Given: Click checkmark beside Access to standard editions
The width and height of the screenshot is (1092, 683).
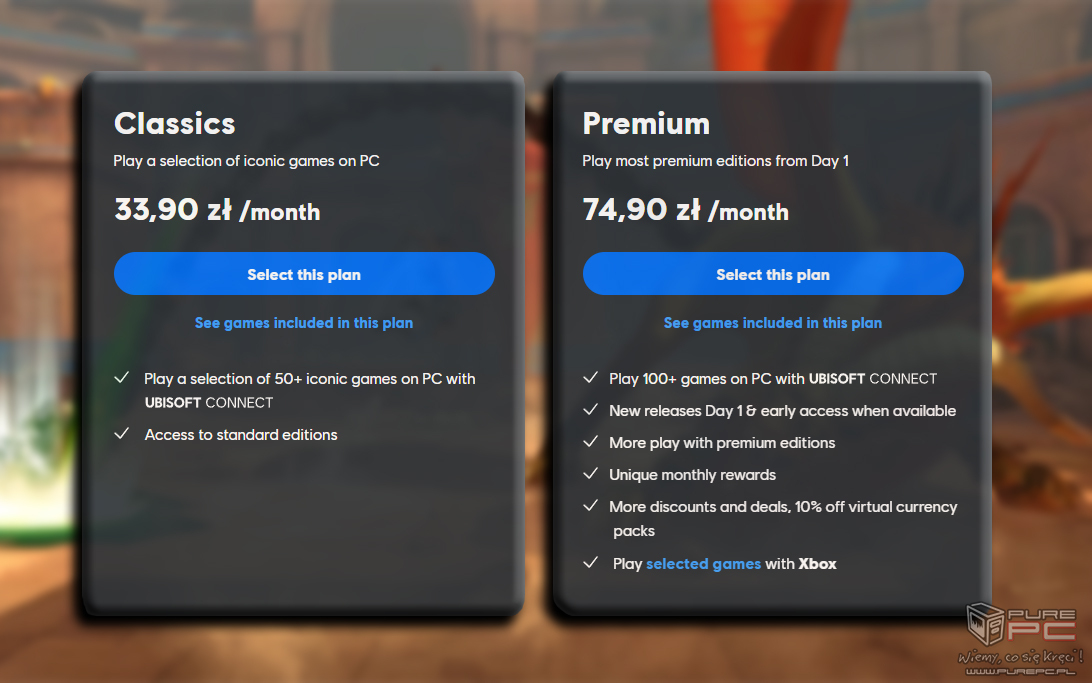Looking at the screenshot, I should (x=122, y=434).
